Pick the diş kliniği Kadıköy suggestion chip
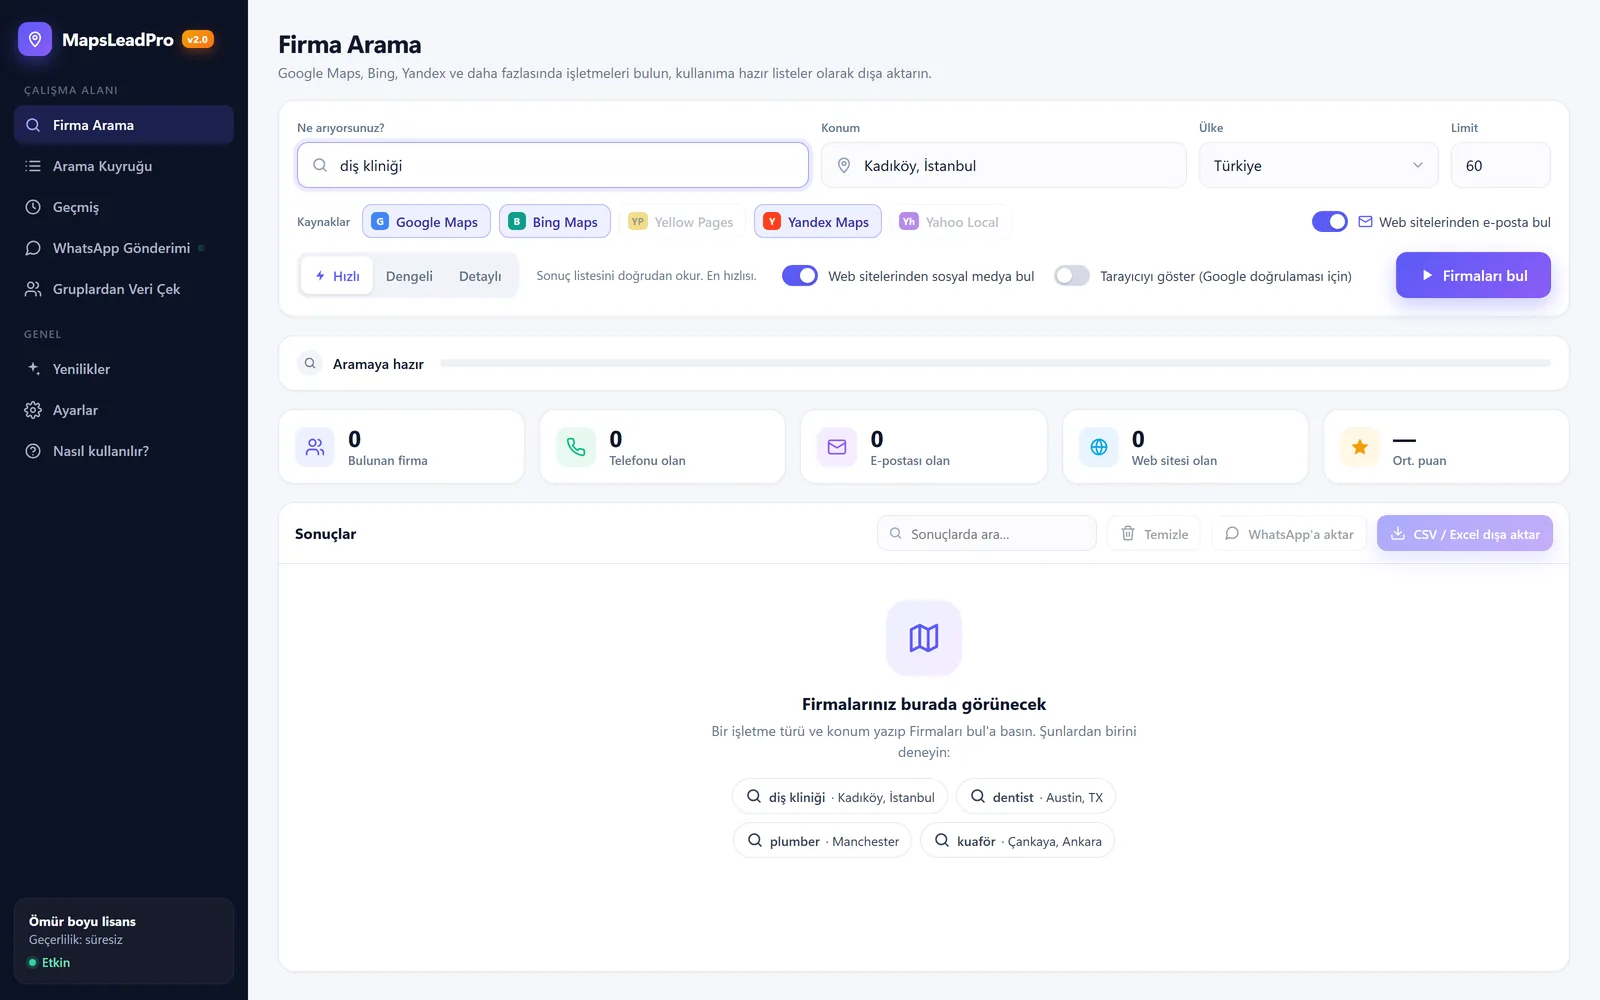The image size is (1600, 1000). pyautogui.click(x=840, y=797)
